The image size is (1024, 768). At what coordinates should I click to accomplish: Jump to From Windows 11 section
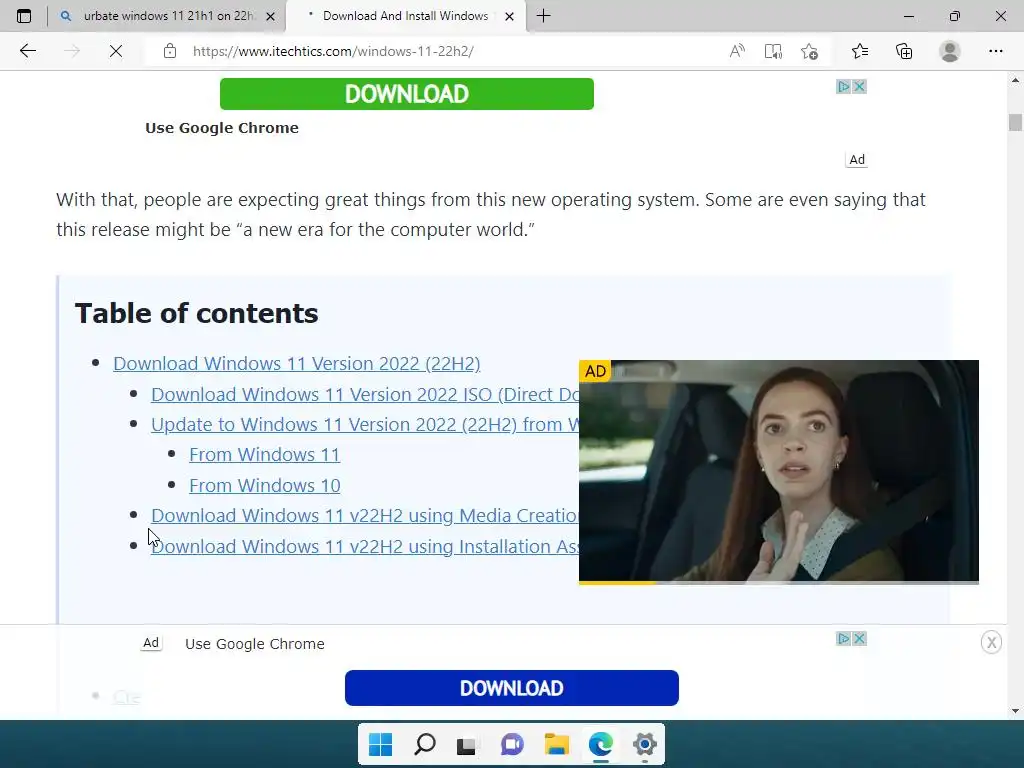click(264, 455)
